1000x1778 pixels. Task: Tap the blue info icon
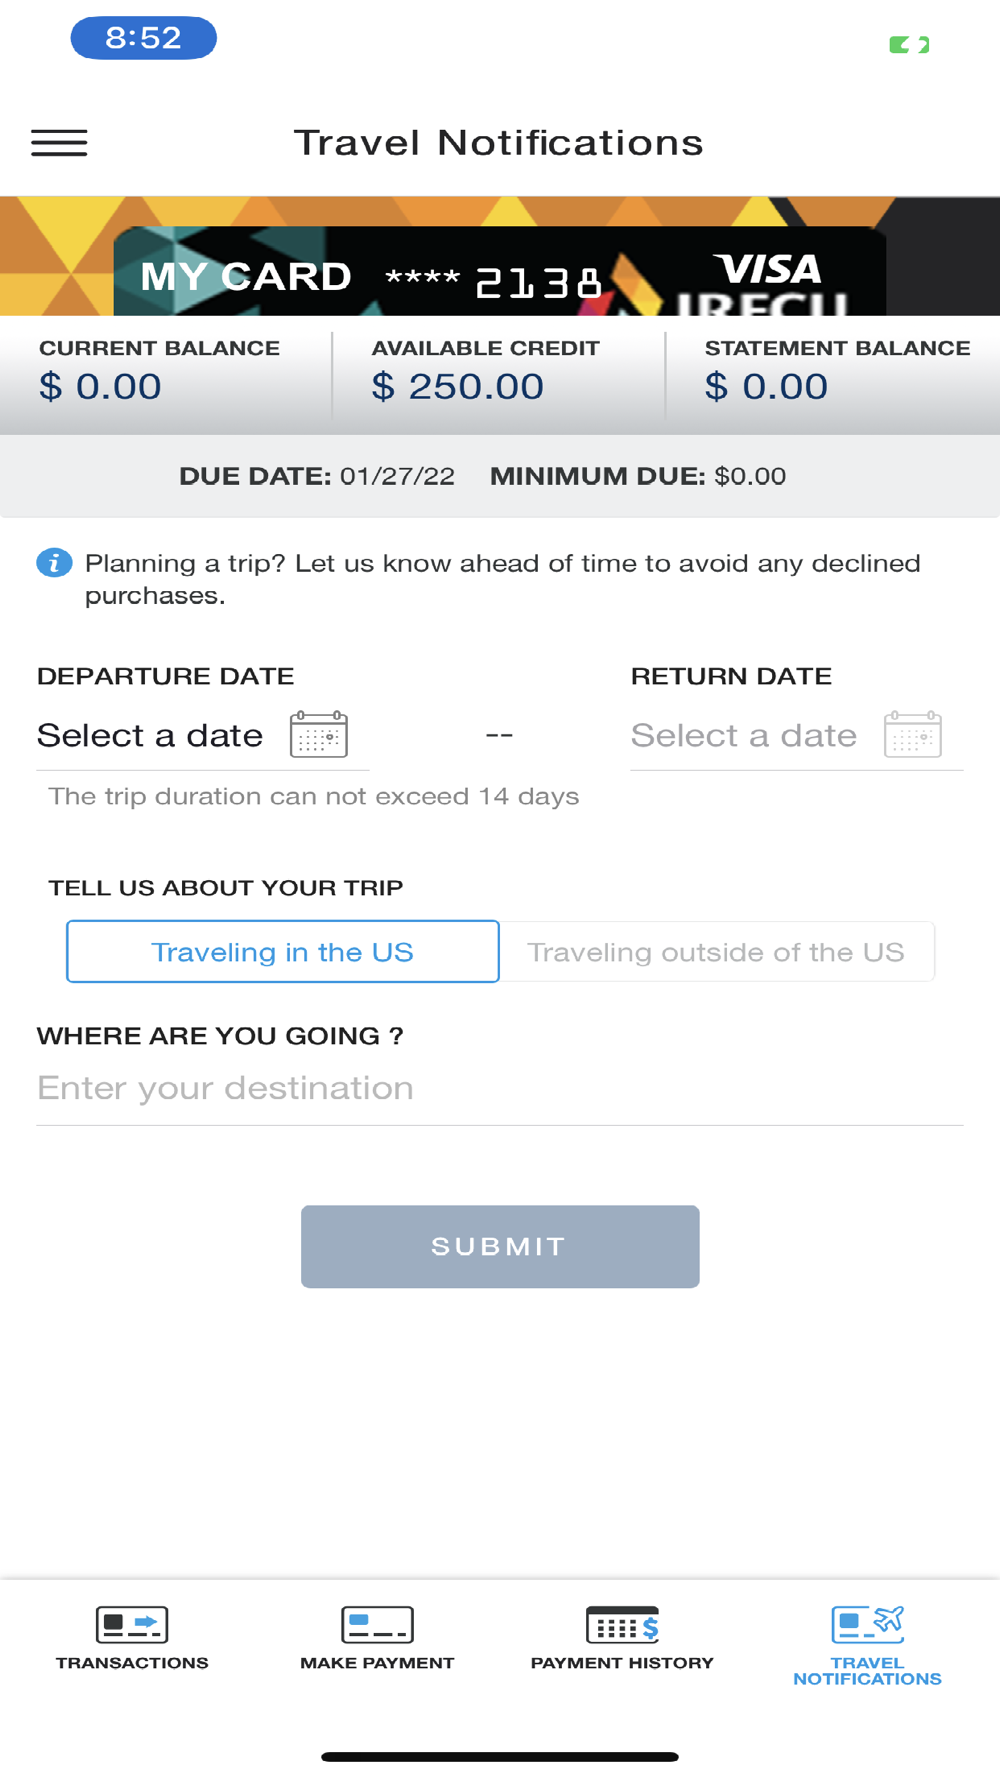tap(54, 563)
